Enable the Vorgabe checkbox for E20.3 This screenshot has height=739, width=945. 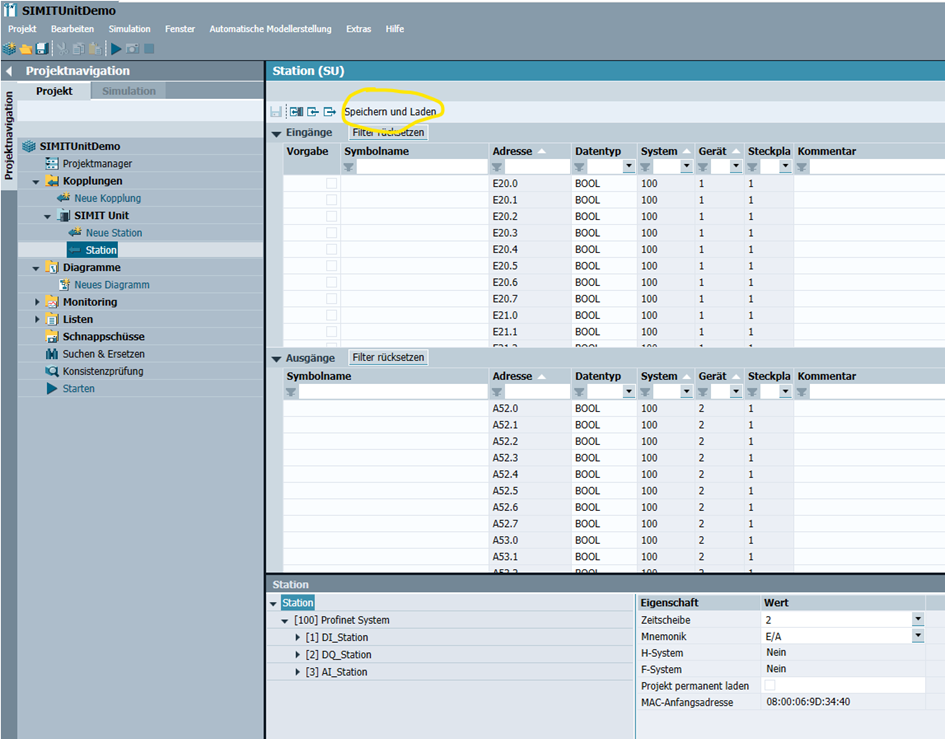[331, 233]
